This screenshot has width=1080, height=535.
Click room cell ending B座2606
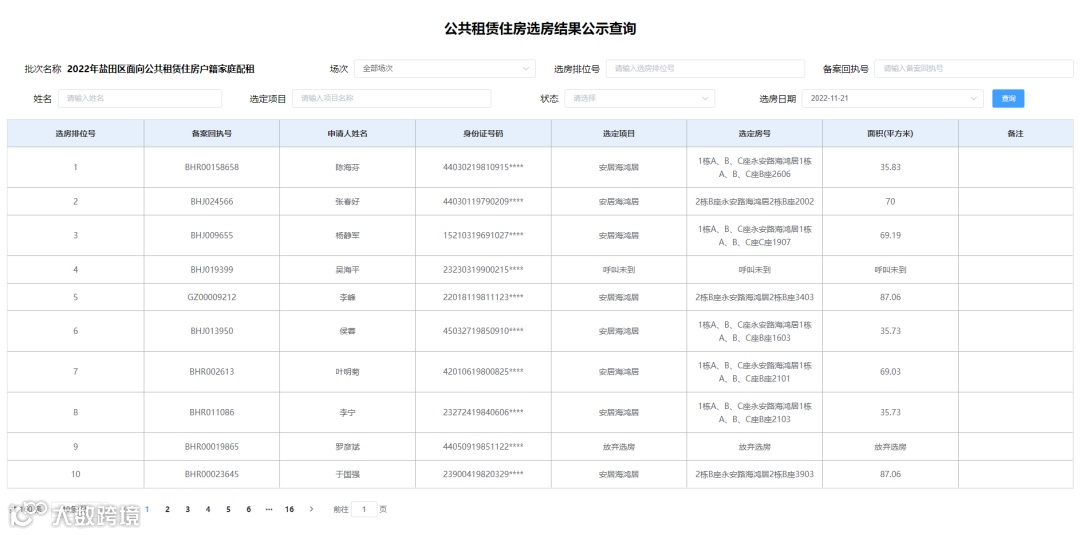click(x=754, y=167)
